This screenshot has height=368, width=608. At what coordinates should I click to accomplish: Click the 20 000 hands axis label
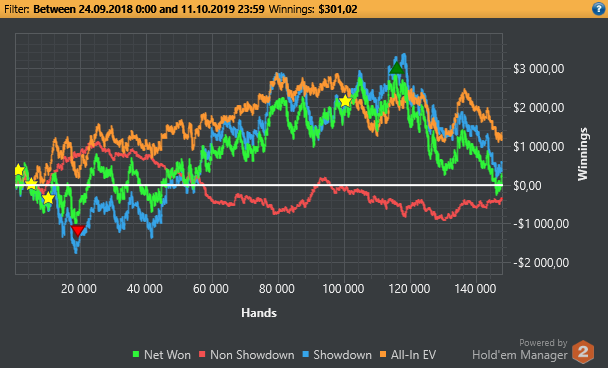click(79, 289)
